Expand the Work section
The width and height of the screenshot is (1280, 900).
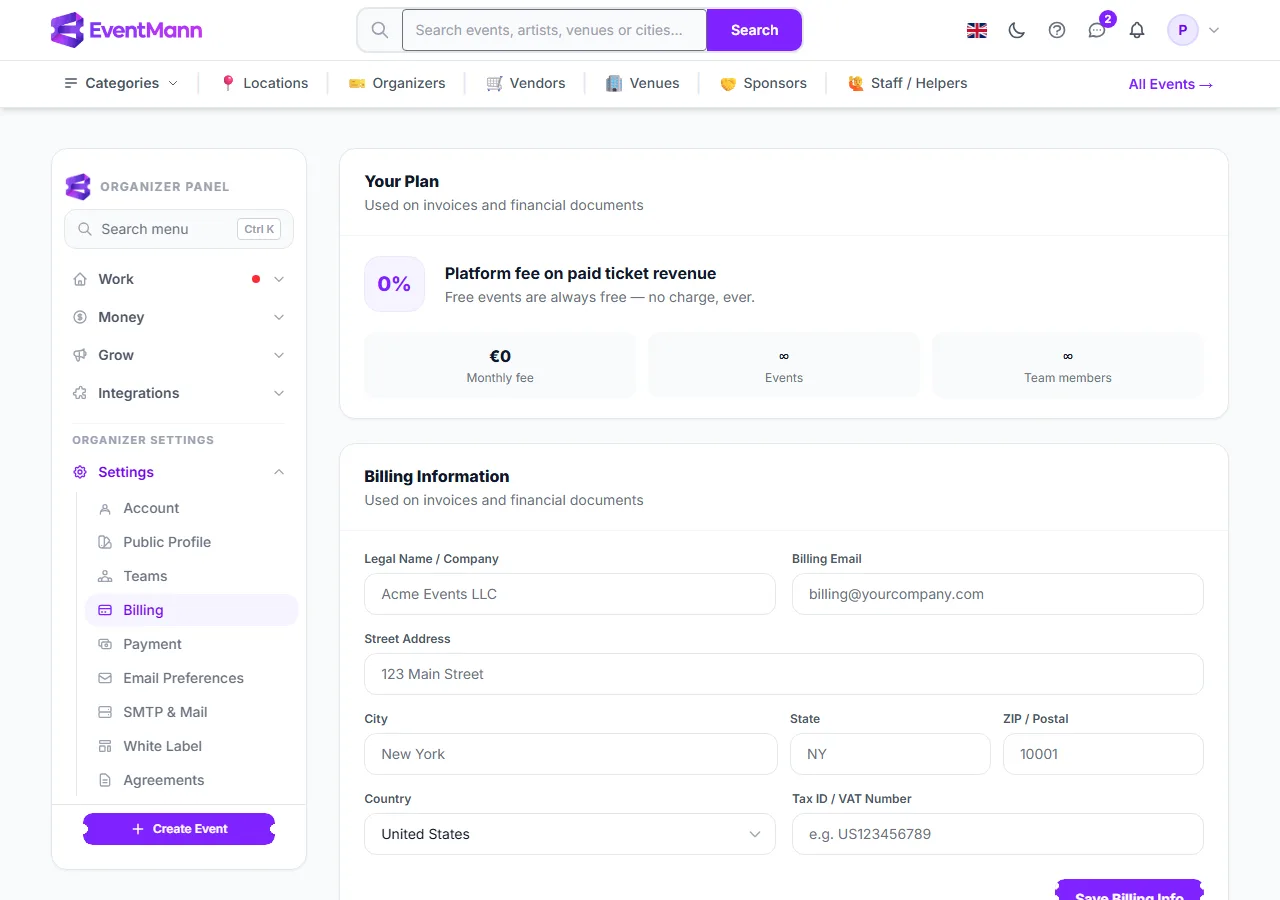coord(179,279)
